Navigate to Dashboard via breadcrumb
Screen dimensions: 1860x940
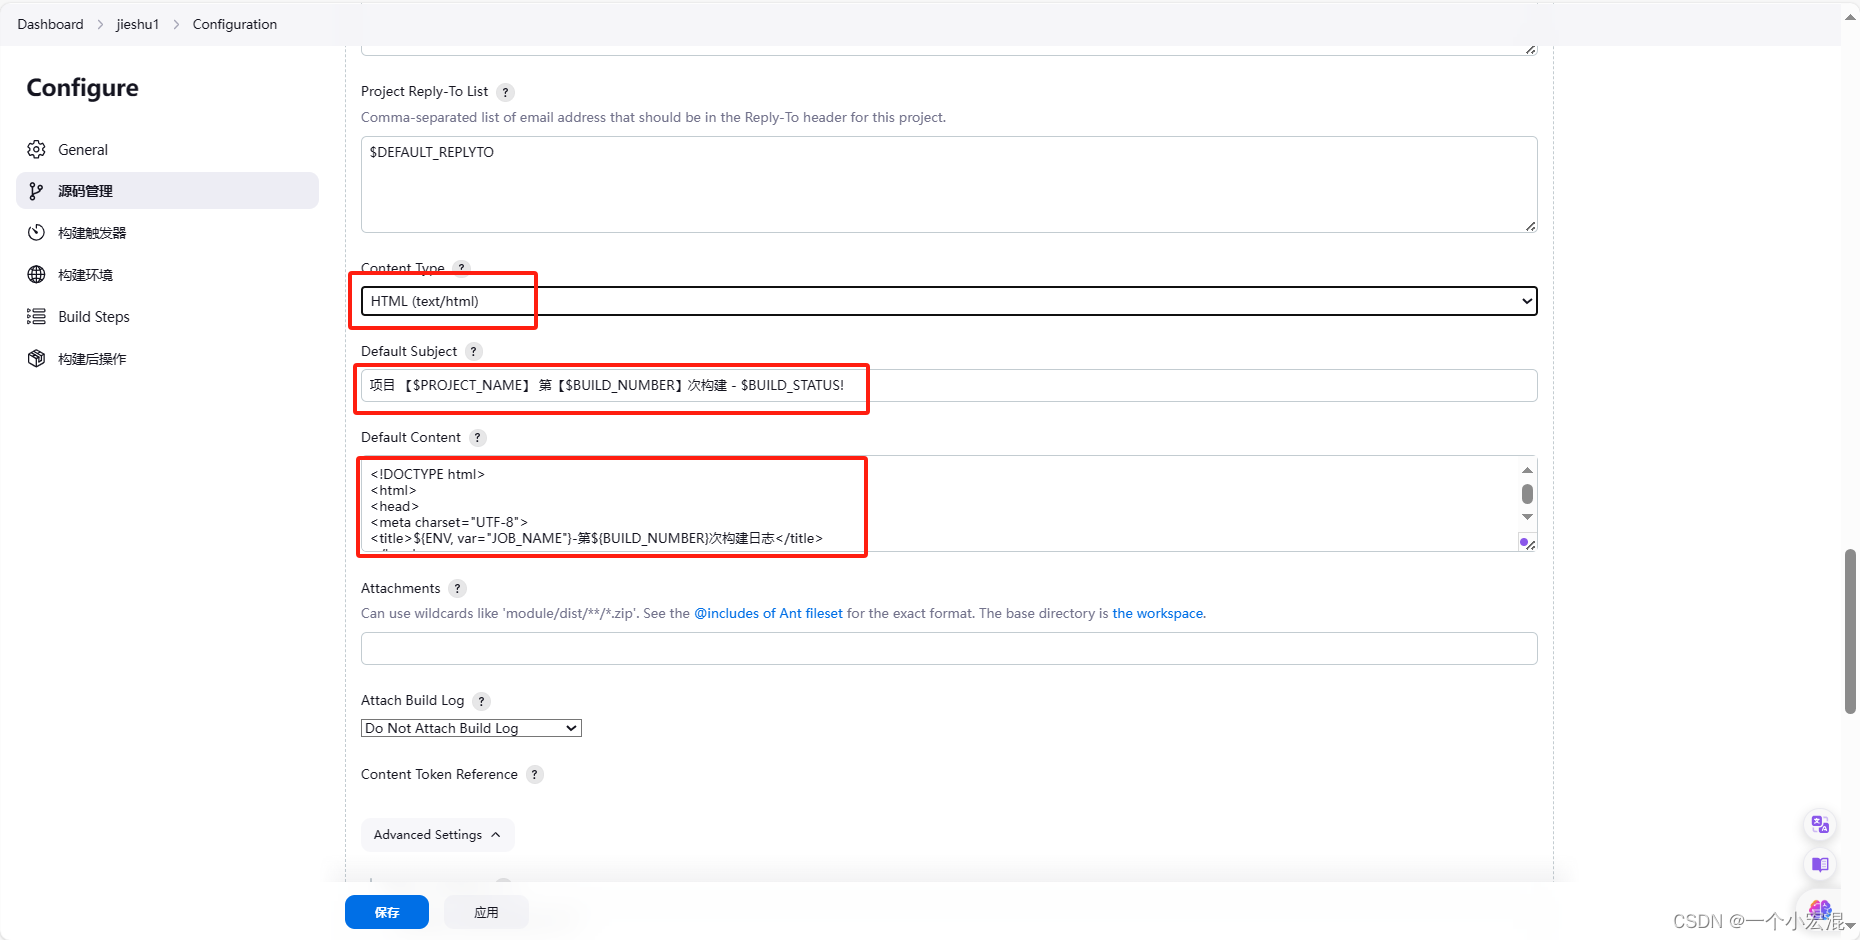point(50,24)
